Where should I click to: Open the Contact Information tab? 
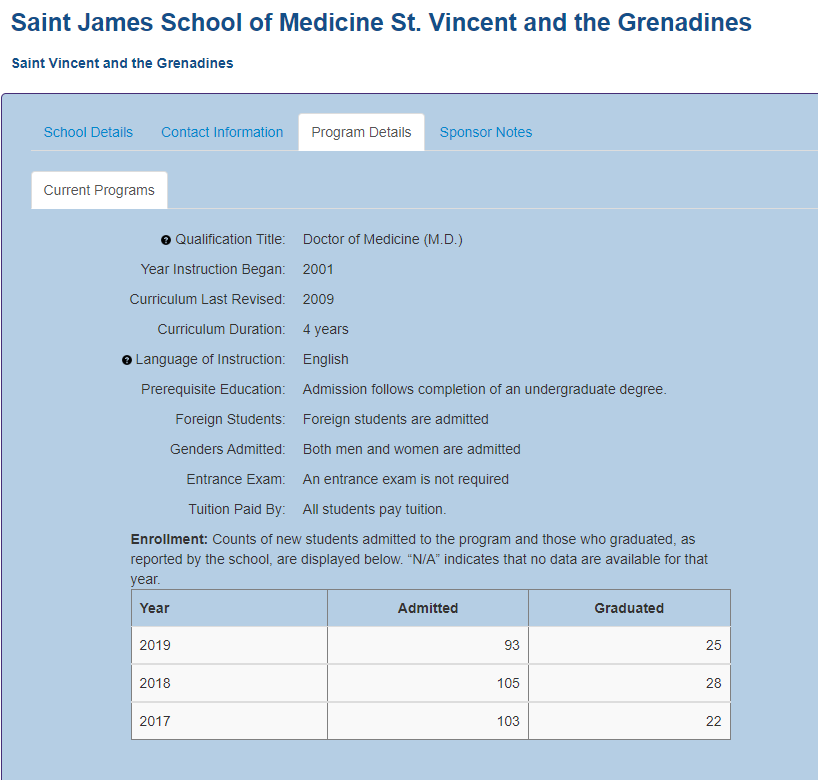pyautogui.click(x=222, y=132)
